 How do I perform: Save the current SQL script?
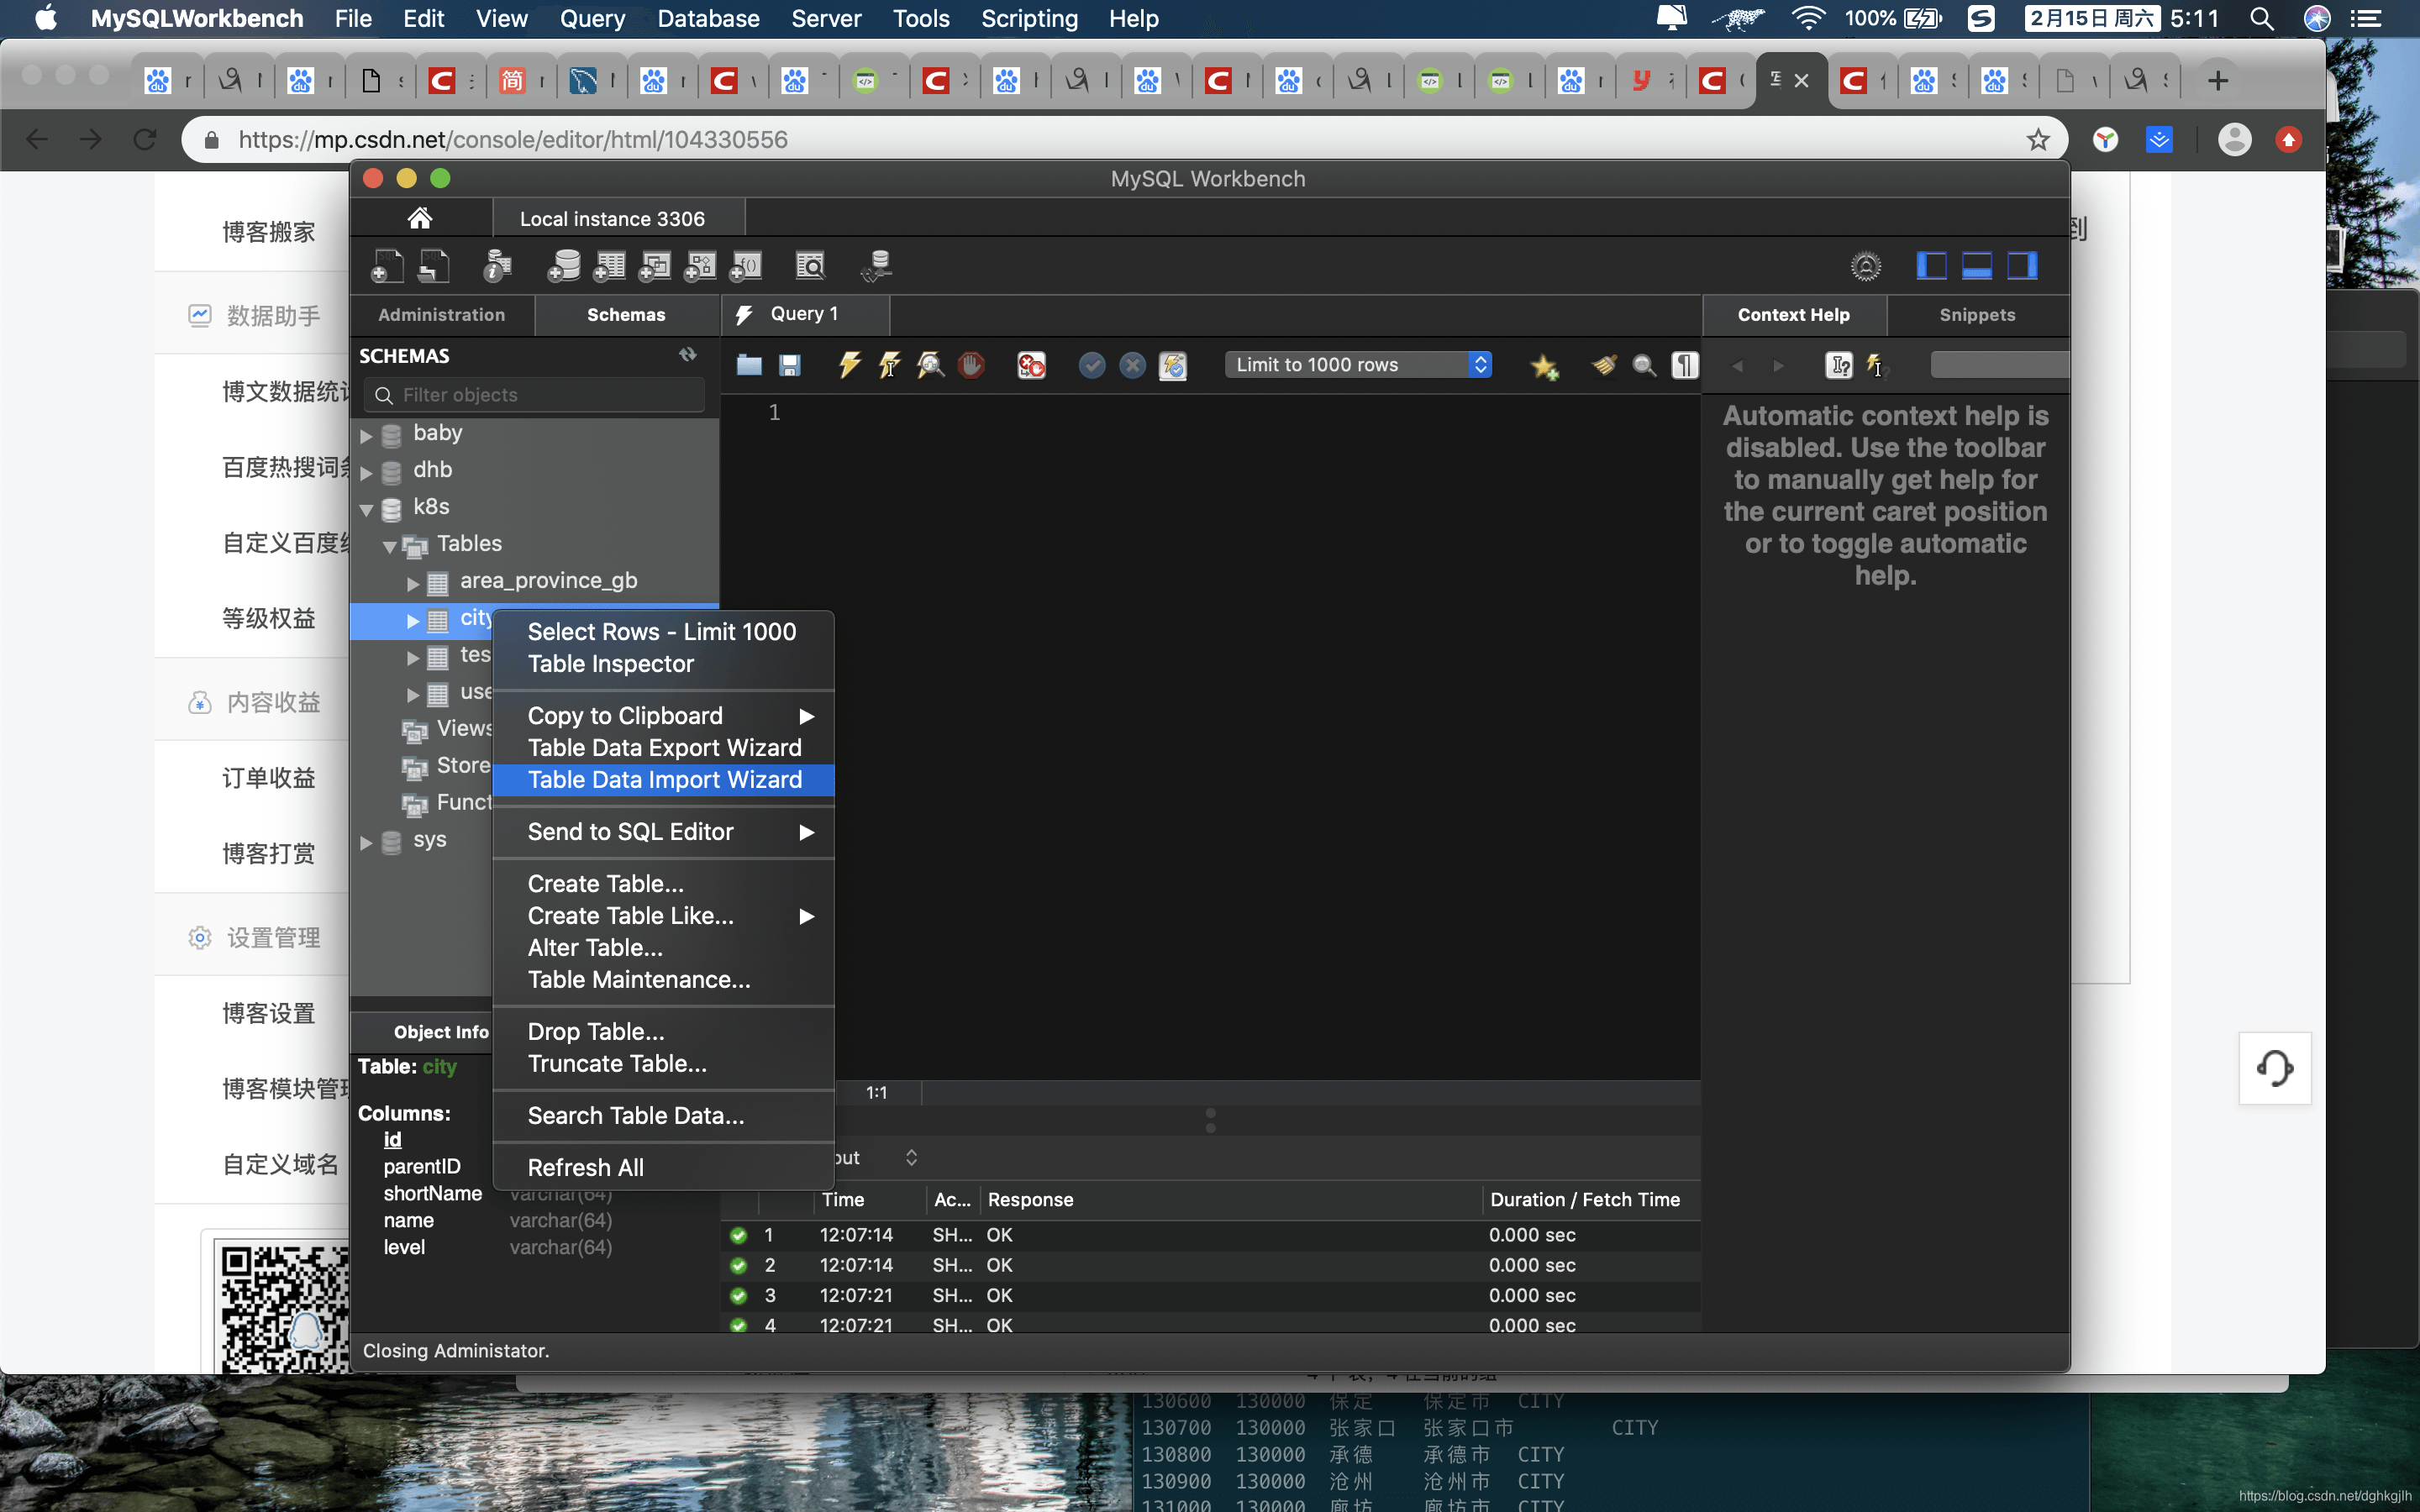[790, 365]
